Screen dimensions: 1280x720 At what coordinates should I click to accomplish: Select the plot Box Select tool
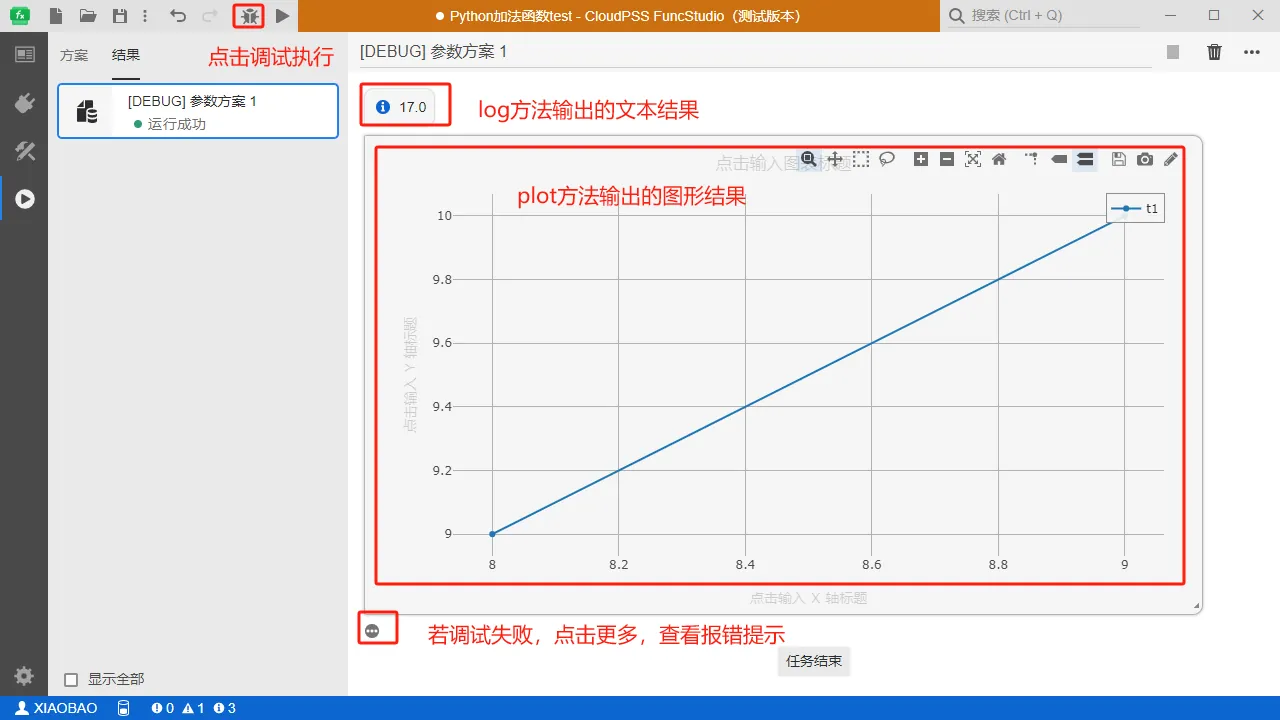[x=861, y=159]
